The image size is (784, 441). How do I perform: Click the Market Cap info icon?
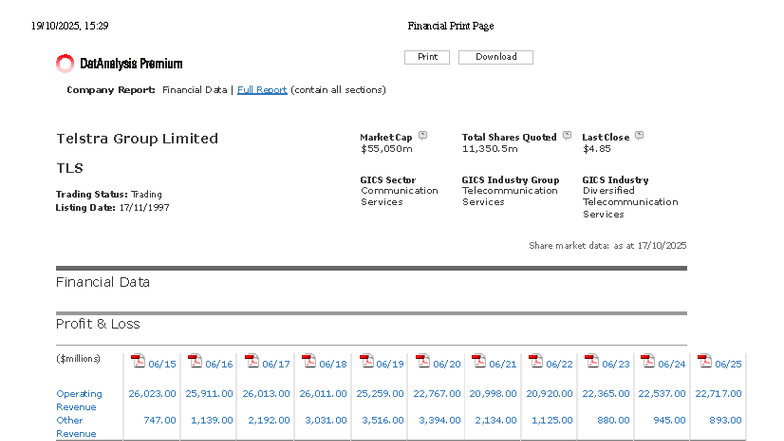pos(423,135)
